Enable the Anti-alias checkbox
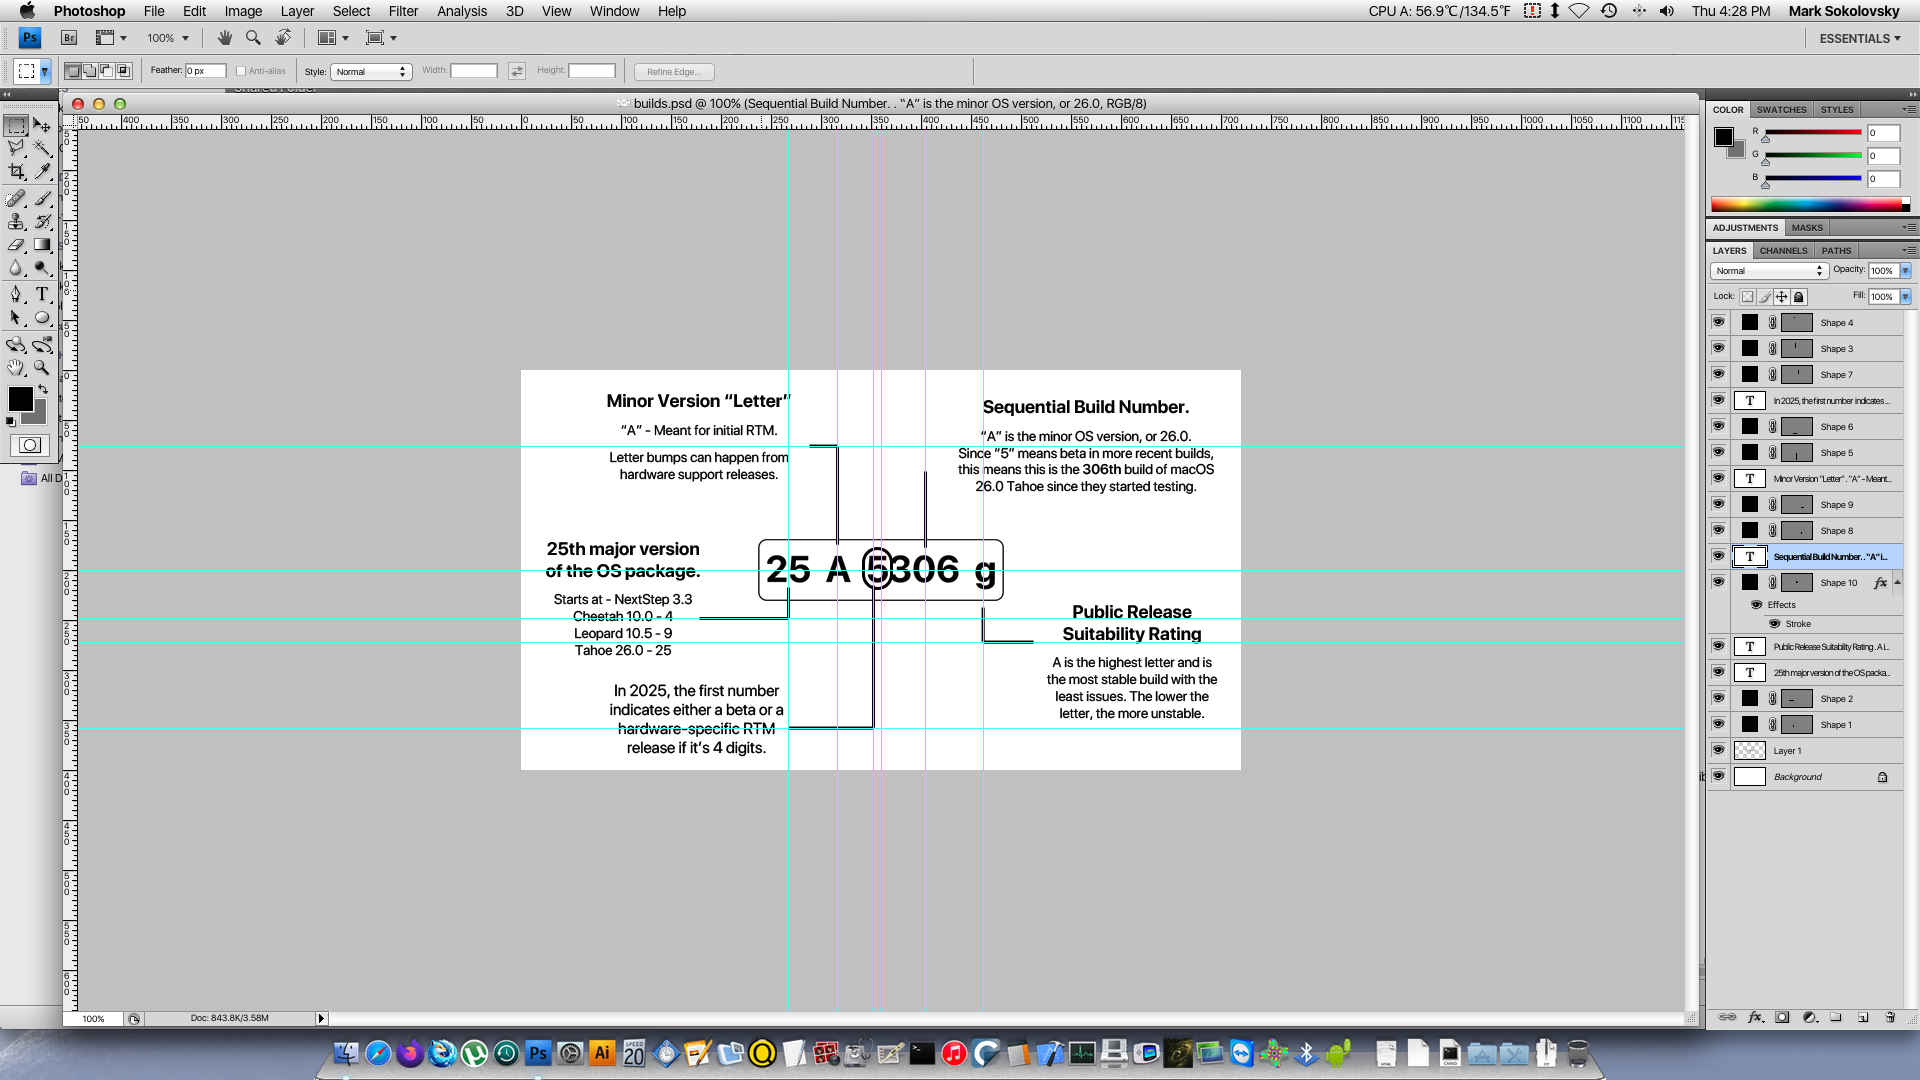 click(241, 71)
